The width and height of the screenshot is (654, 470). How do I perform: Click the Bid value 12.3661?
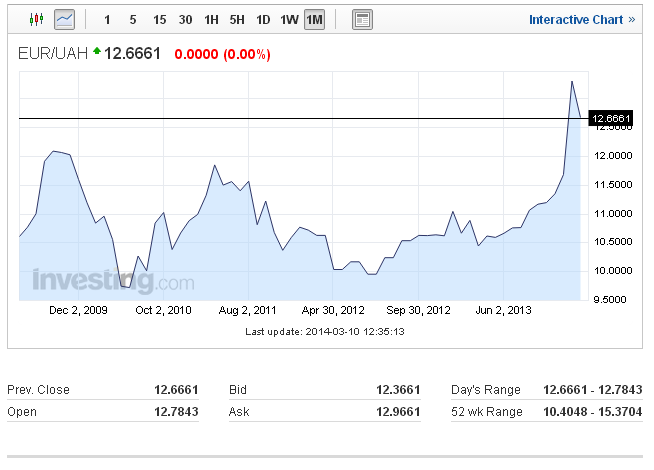pos(398,390)
